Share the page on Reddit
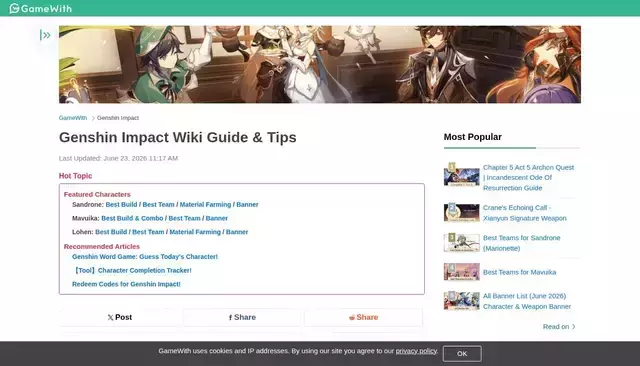The height and width of the screenshot is (366, 640). 364,317
